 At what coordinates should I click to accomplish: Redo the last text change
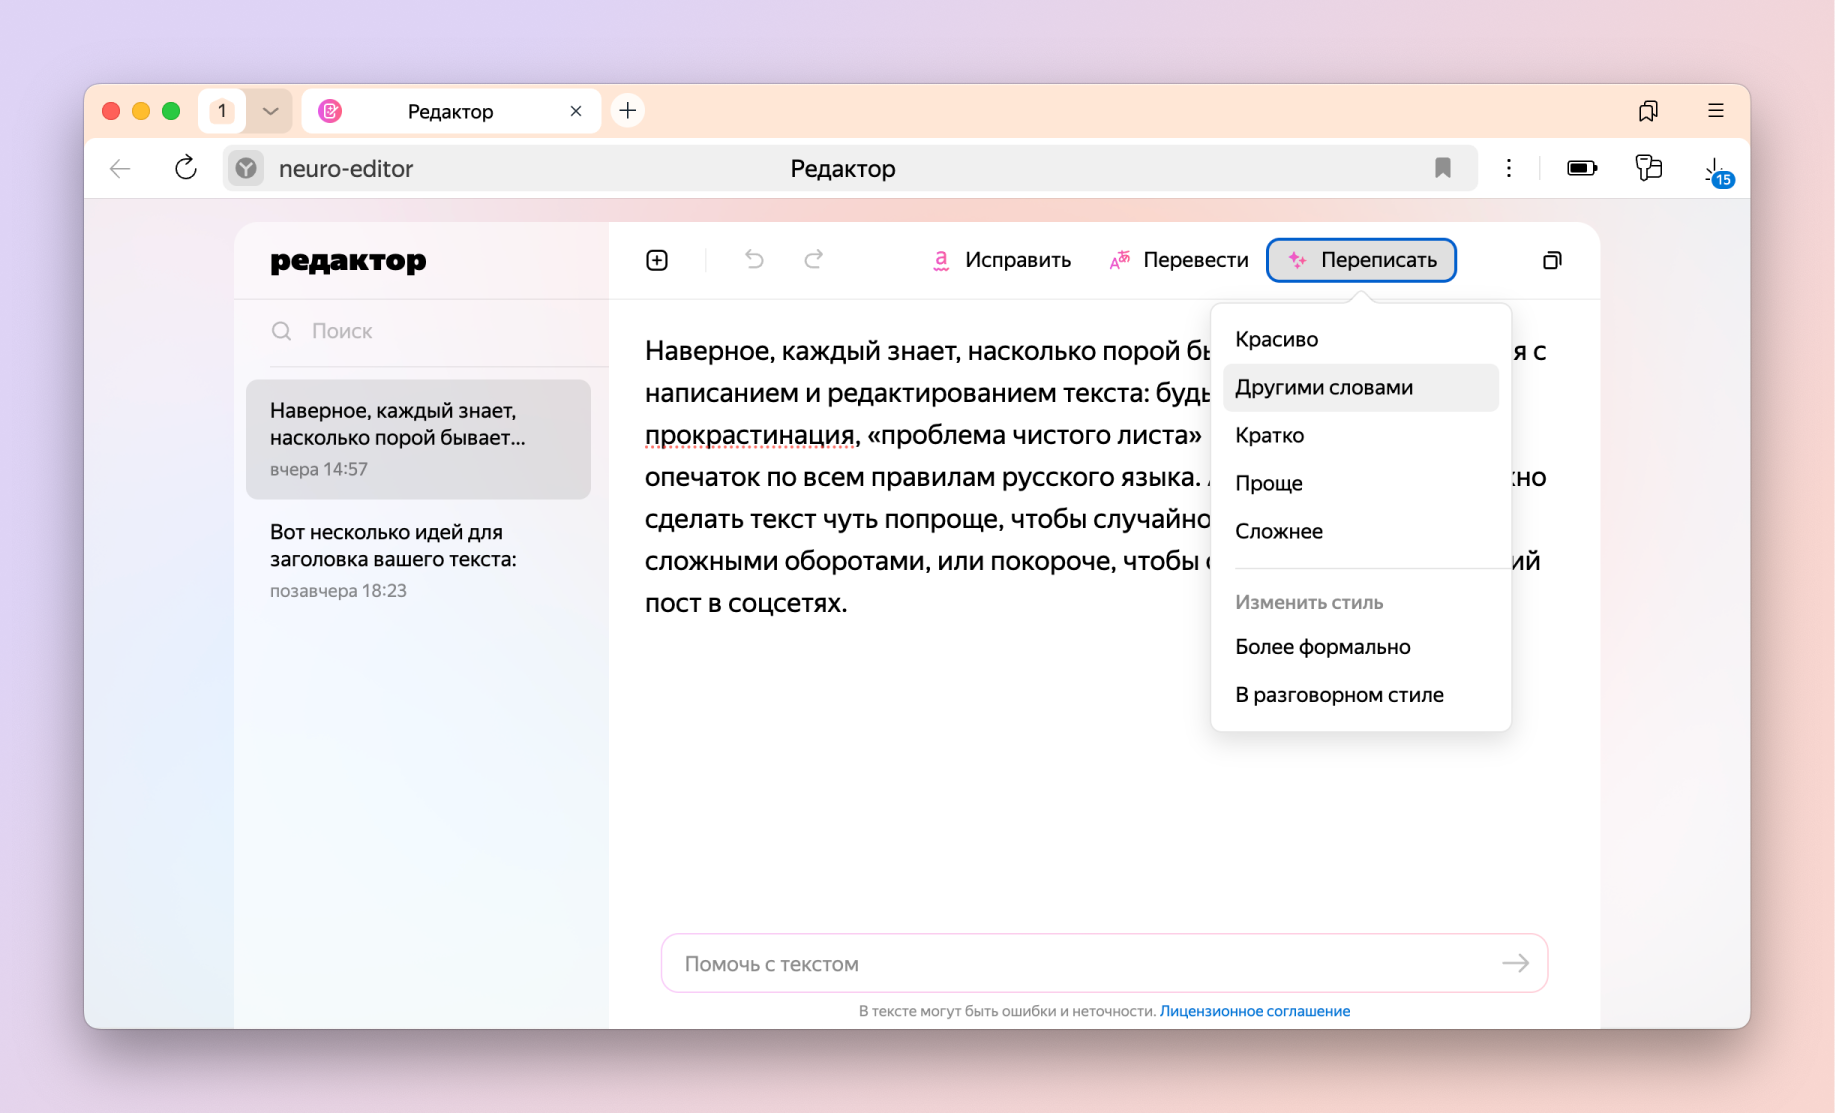point(813,260)
